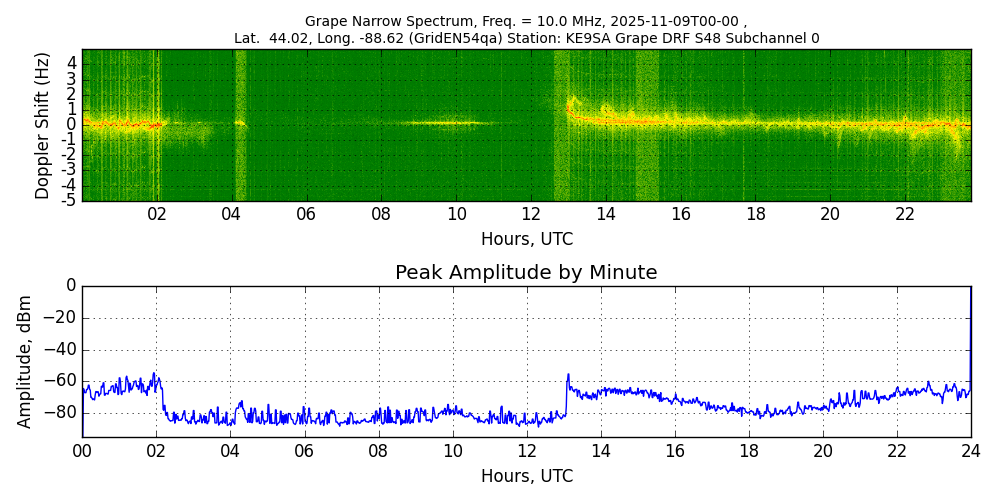Click "Hours, UTC" label below the amplitude plot

tap(526, 476)
